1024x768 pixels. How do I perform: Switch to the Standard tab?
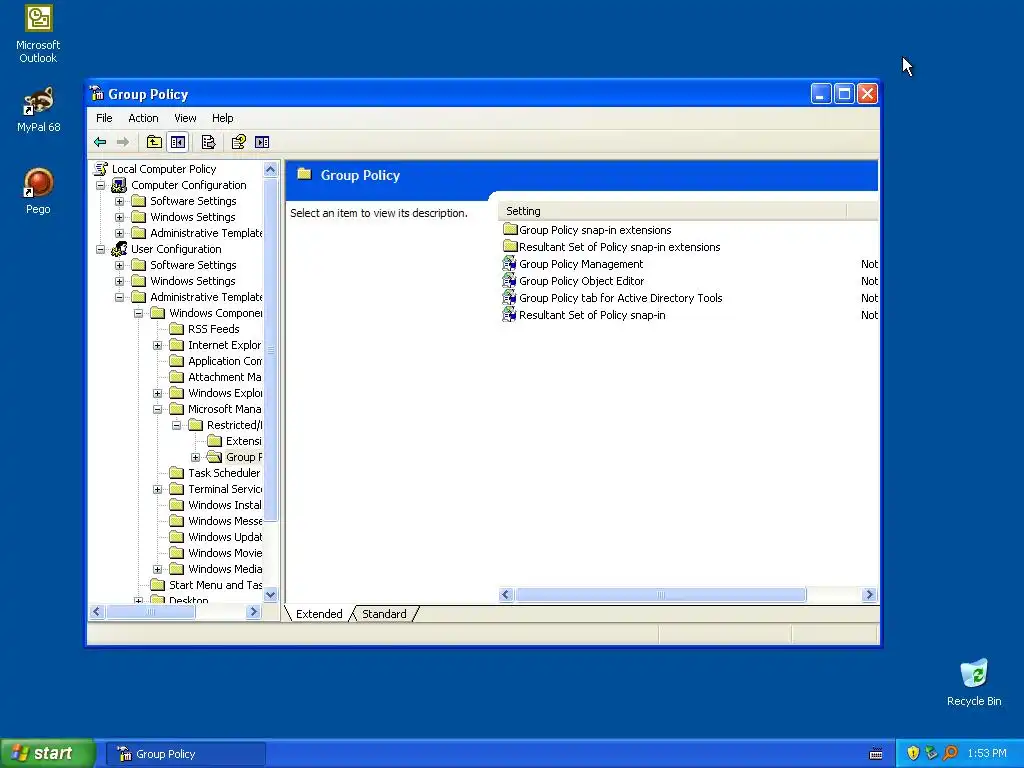[384, 614]
